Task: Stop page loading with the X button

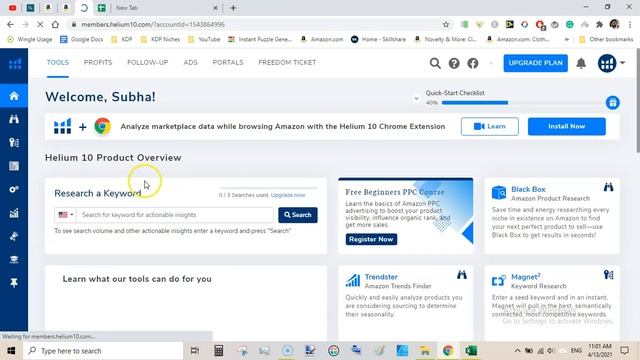Action: pos(40,24)
